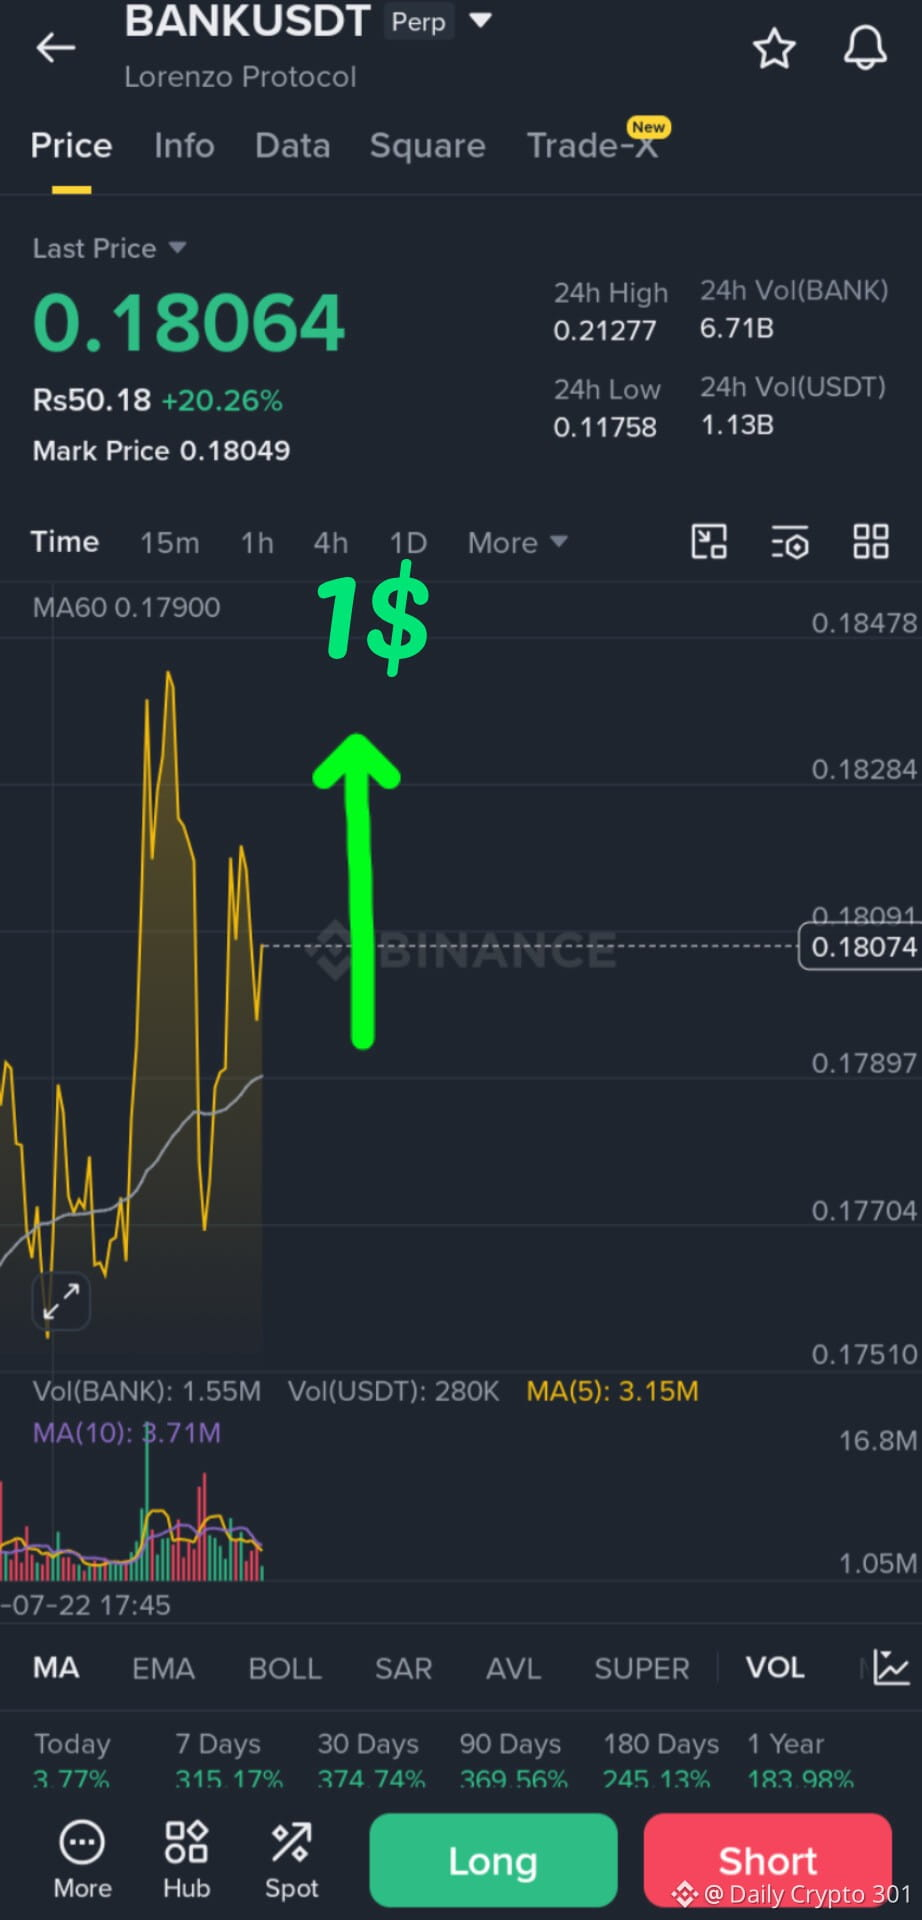Open chart line icon beside VOL
The width and height of the screenshot is (922, 1920).
click(890, 1667)
